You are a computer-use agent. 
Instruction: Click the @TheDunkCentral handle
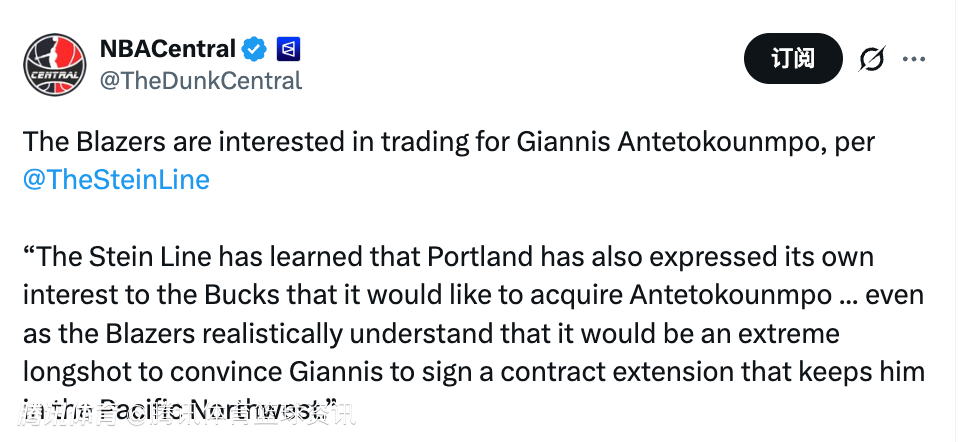tap(200, 81)
